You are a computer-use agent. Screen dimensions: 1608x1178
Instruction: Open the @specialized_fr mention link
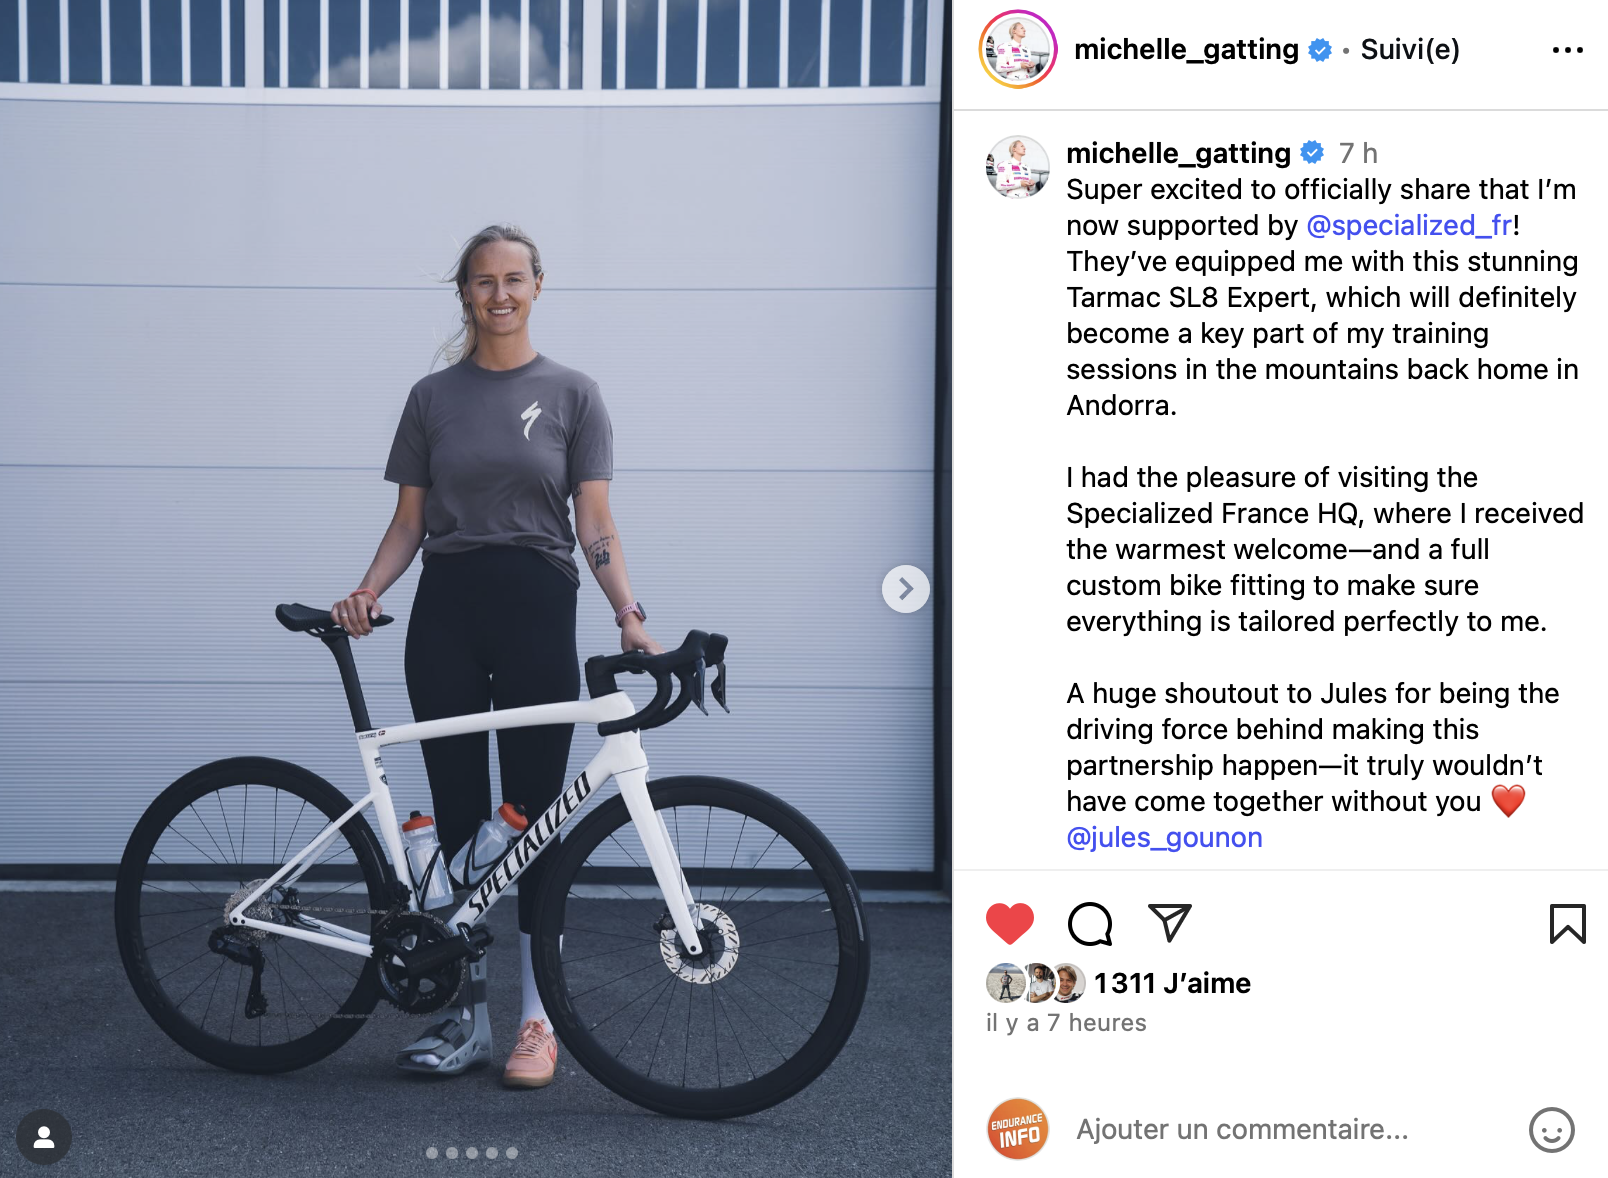(1409, 225)
